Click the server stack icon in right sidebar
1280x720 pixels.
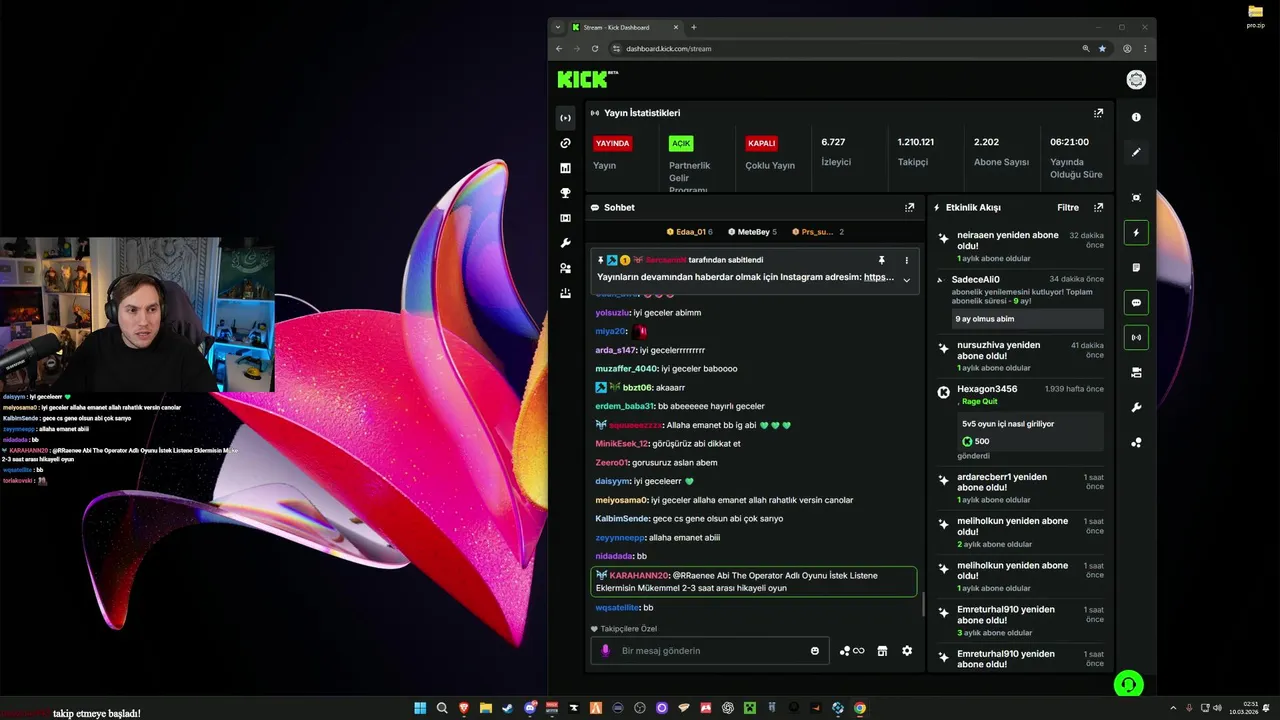coord(1136,372)
